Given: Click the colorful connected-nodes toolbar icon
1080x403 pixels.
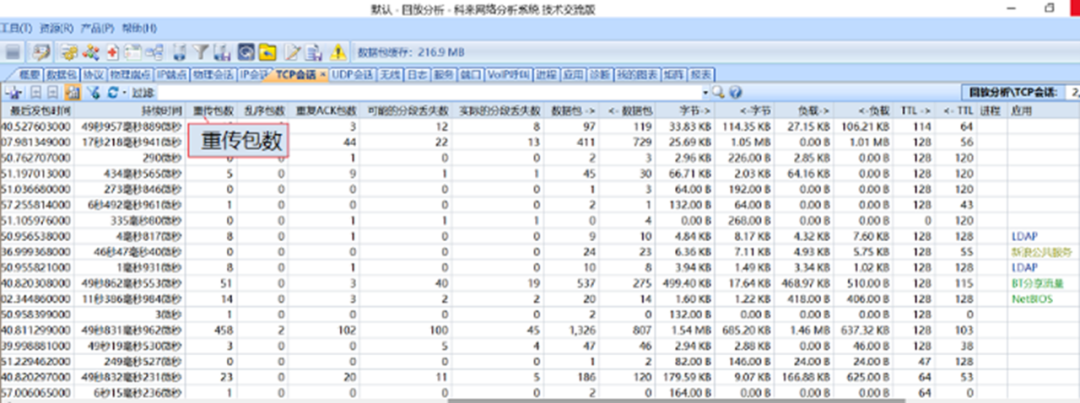Looking at the screenshot, I should coord(90,52).
